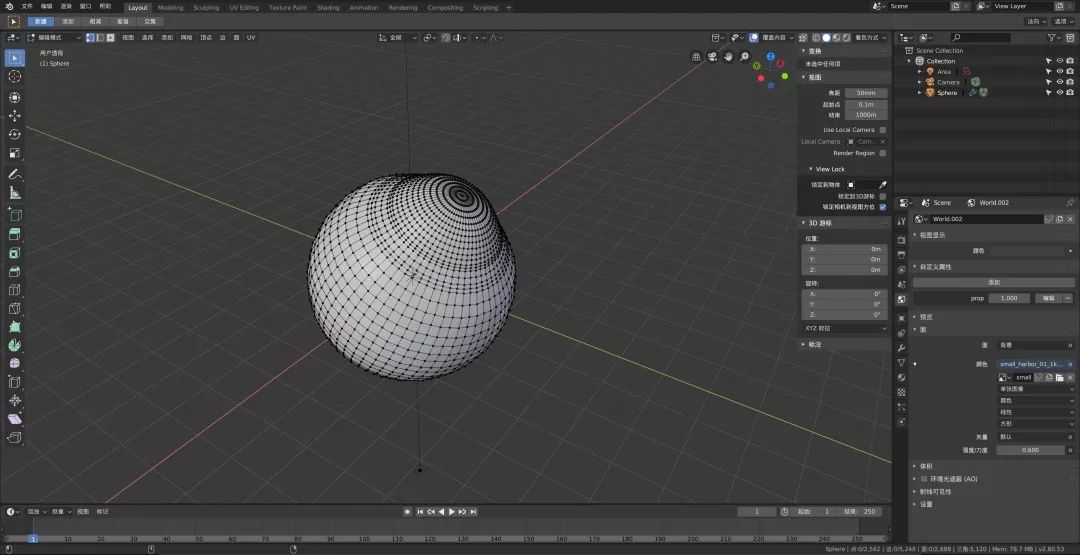Hide the Camera object via eye icon
This screenshot has height=555, width=1080.
pyautogui.click(x=1060, y=82)
